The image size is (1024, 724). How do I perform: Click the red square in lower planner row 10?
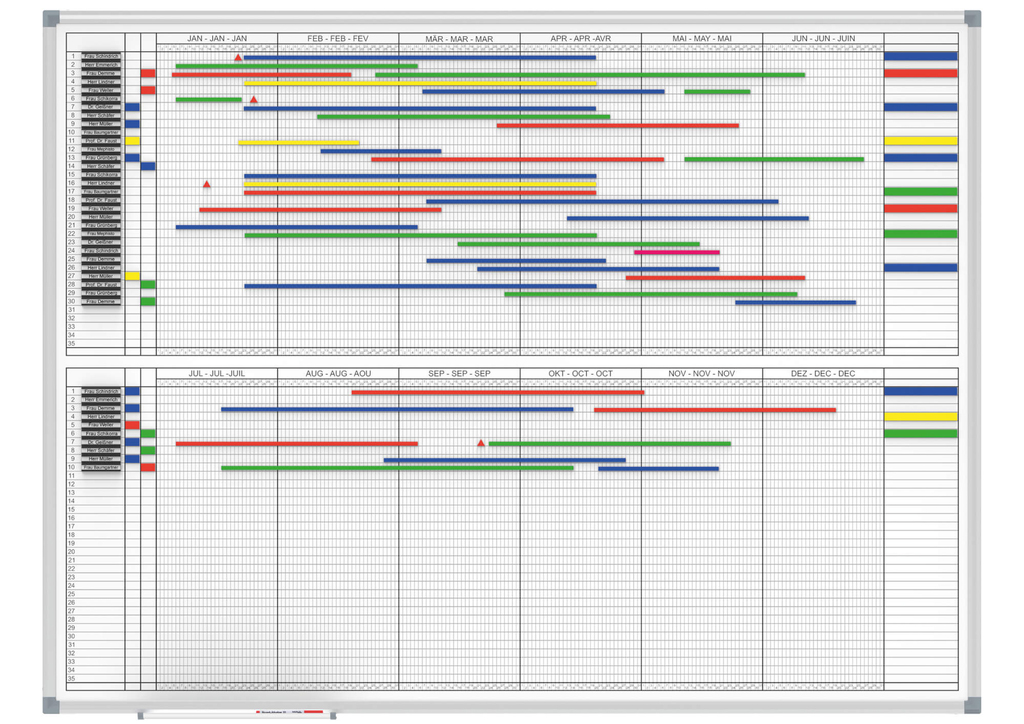click(x=148, y=467)
